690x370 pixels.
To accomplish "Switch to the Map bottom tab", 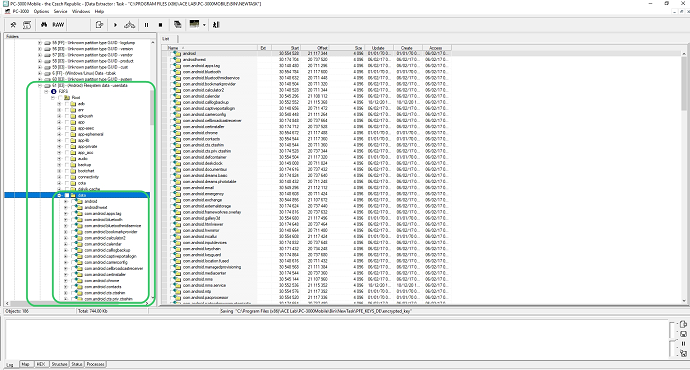I will [x=26, y=364].
